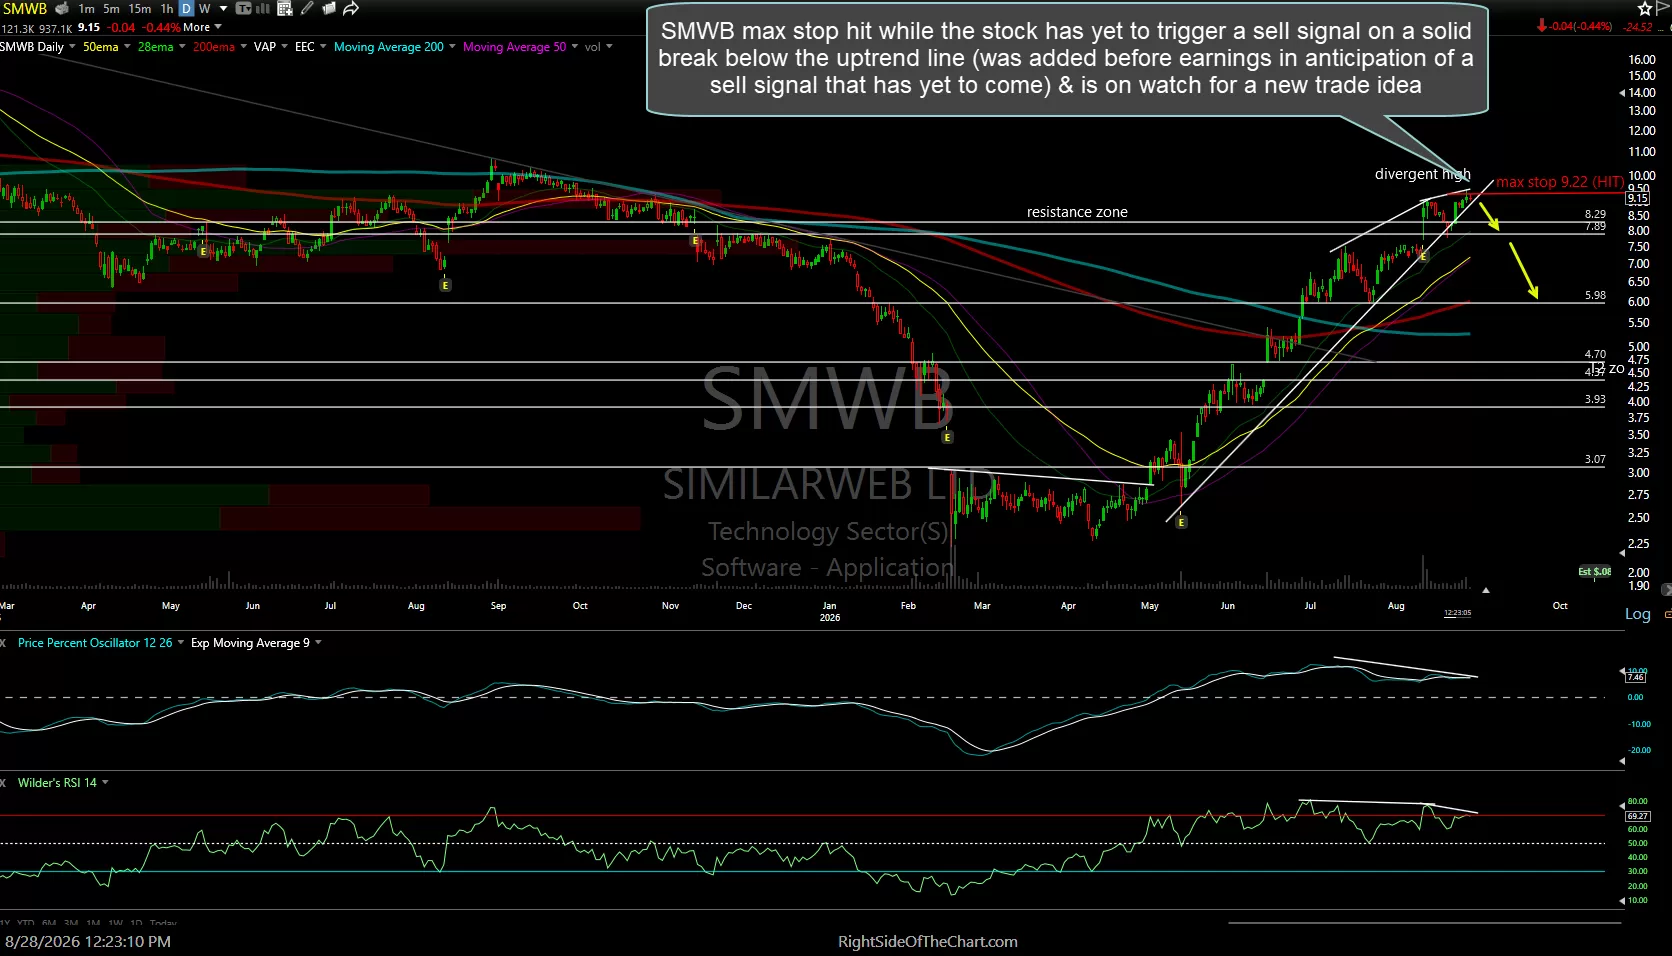
Task: Click the 'resistance zone' annotation text
Action: (1077, 212)
